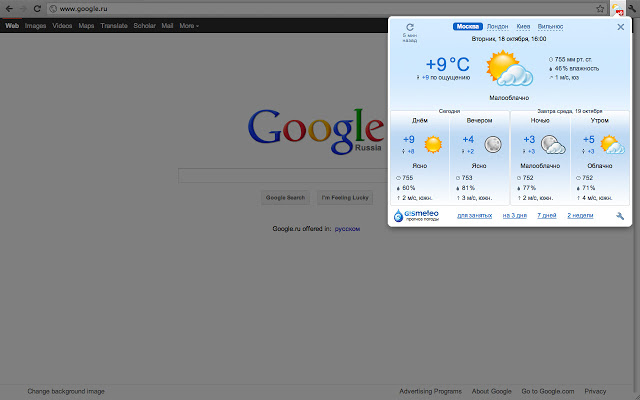Viewport: 640px width, 400px height.
Task: Click the weather refresh icon
Action: pyautogui.click(x=410, y=27)
